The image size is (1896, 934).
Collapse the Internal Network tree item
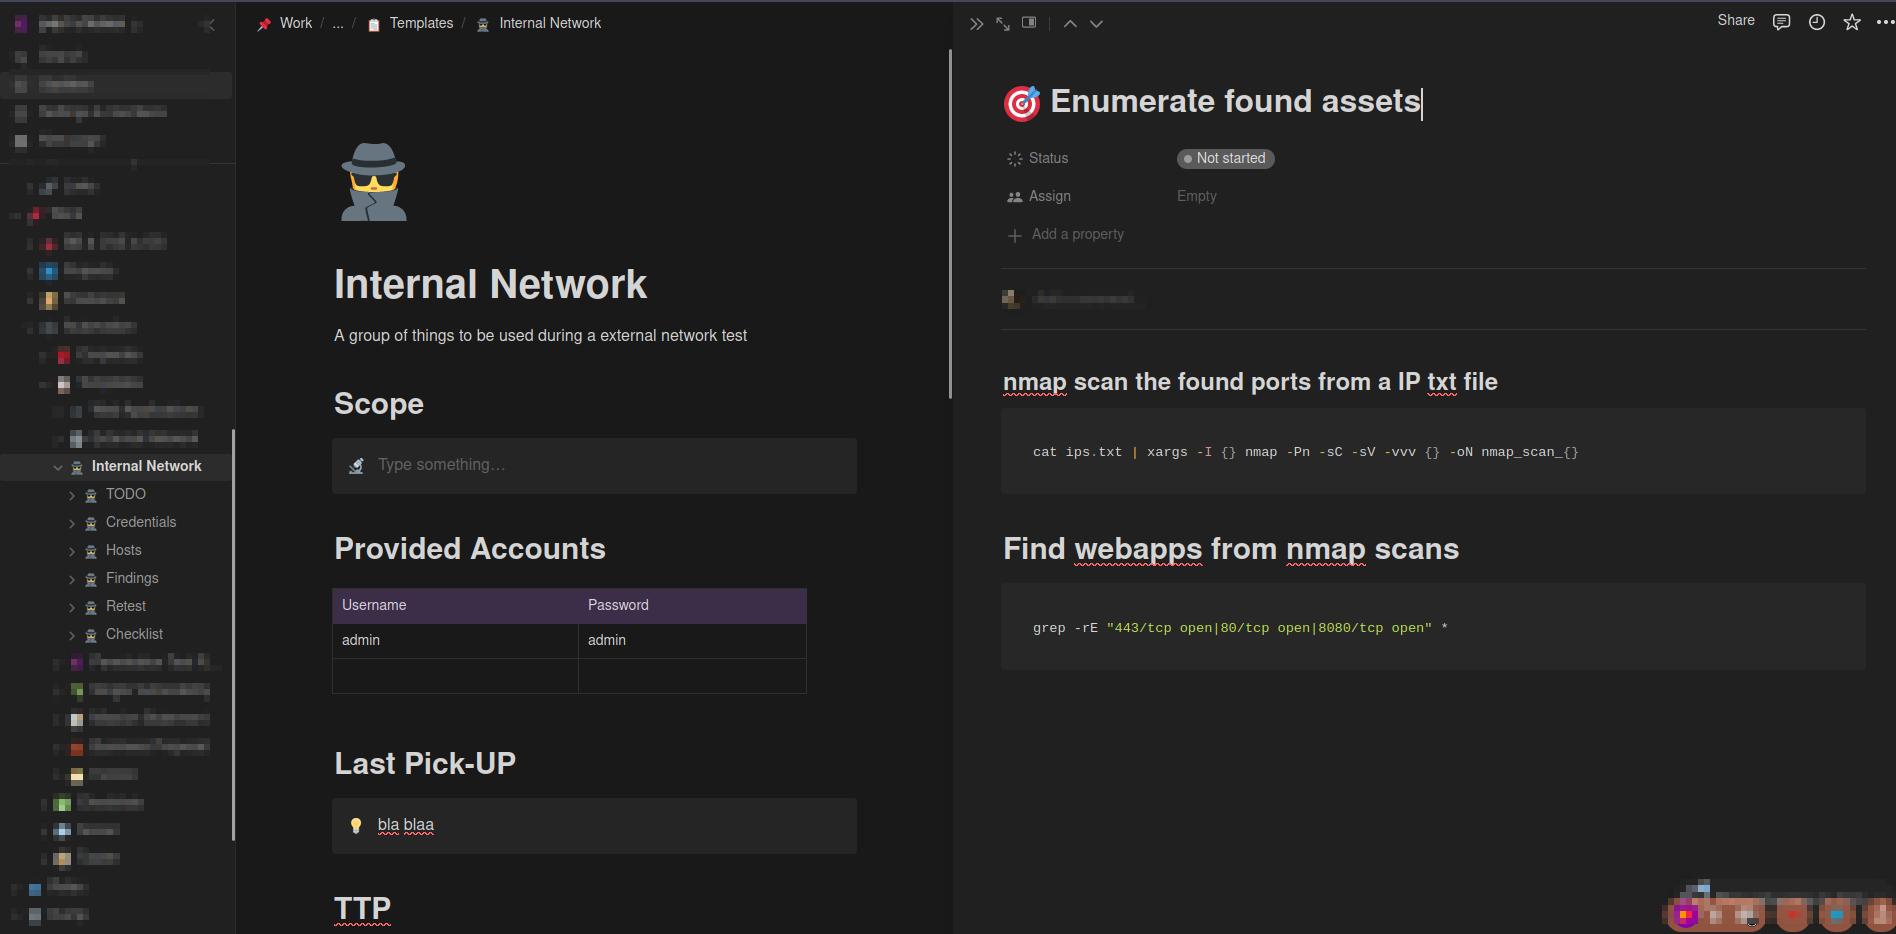[x=58, y=467]
